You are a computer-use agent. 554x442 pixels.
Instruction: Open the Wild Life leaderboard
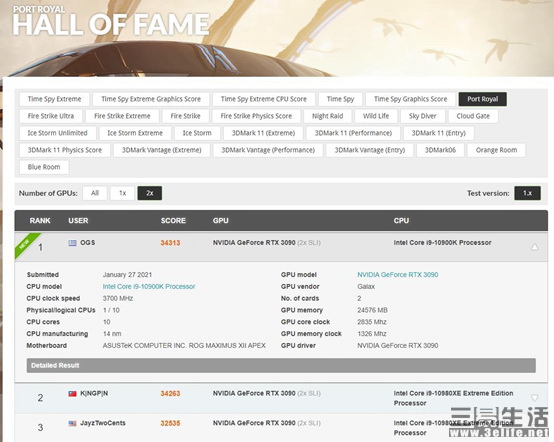(x=376, y=116)
